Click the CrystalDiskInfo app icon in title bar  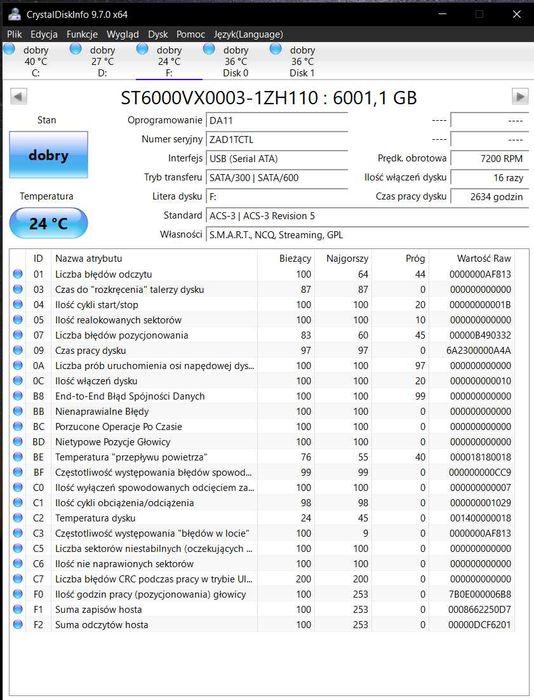pyautogui.click(x=14, y=14)
